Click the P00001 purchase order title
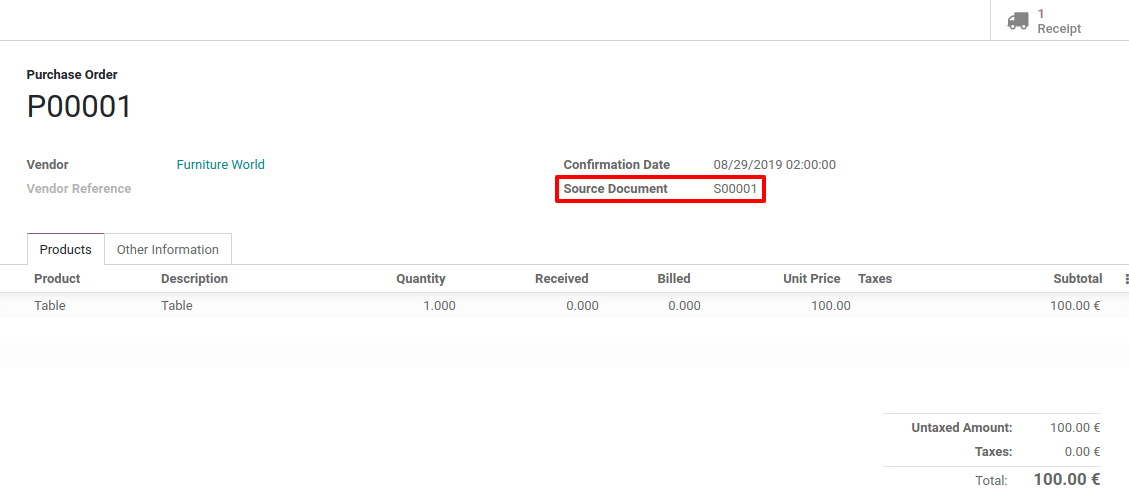The width and height of the screenshot is (1129, 492). pos(79,107)
